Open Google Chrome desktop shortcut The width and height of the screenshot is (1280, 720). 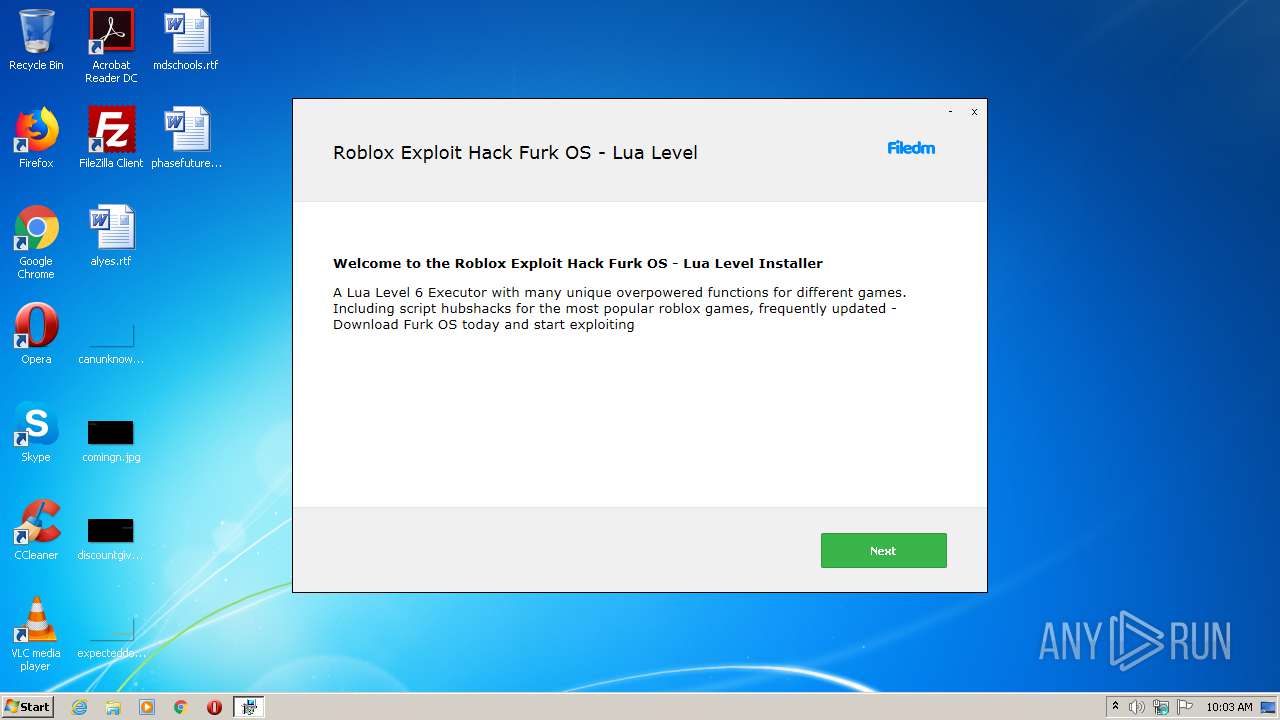36,242
